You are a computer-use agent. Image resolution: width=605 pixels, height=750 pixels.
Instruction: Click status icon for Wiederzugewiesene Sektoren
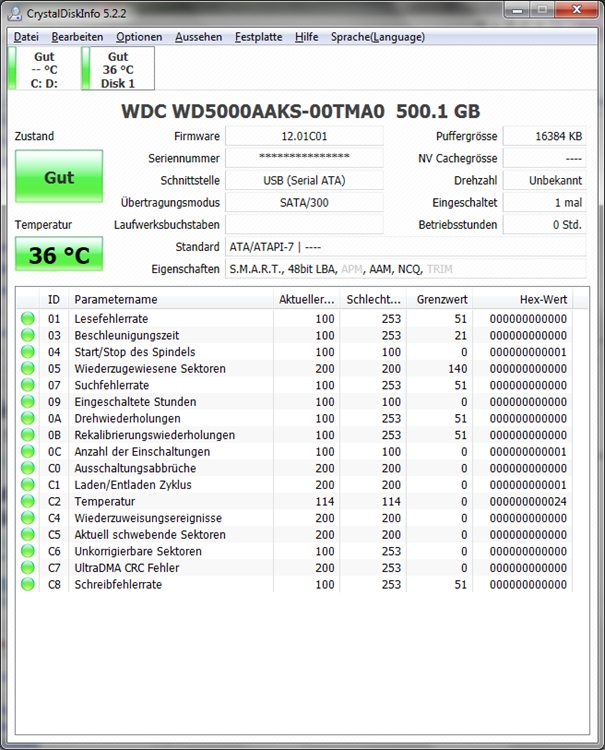(28, 368)
